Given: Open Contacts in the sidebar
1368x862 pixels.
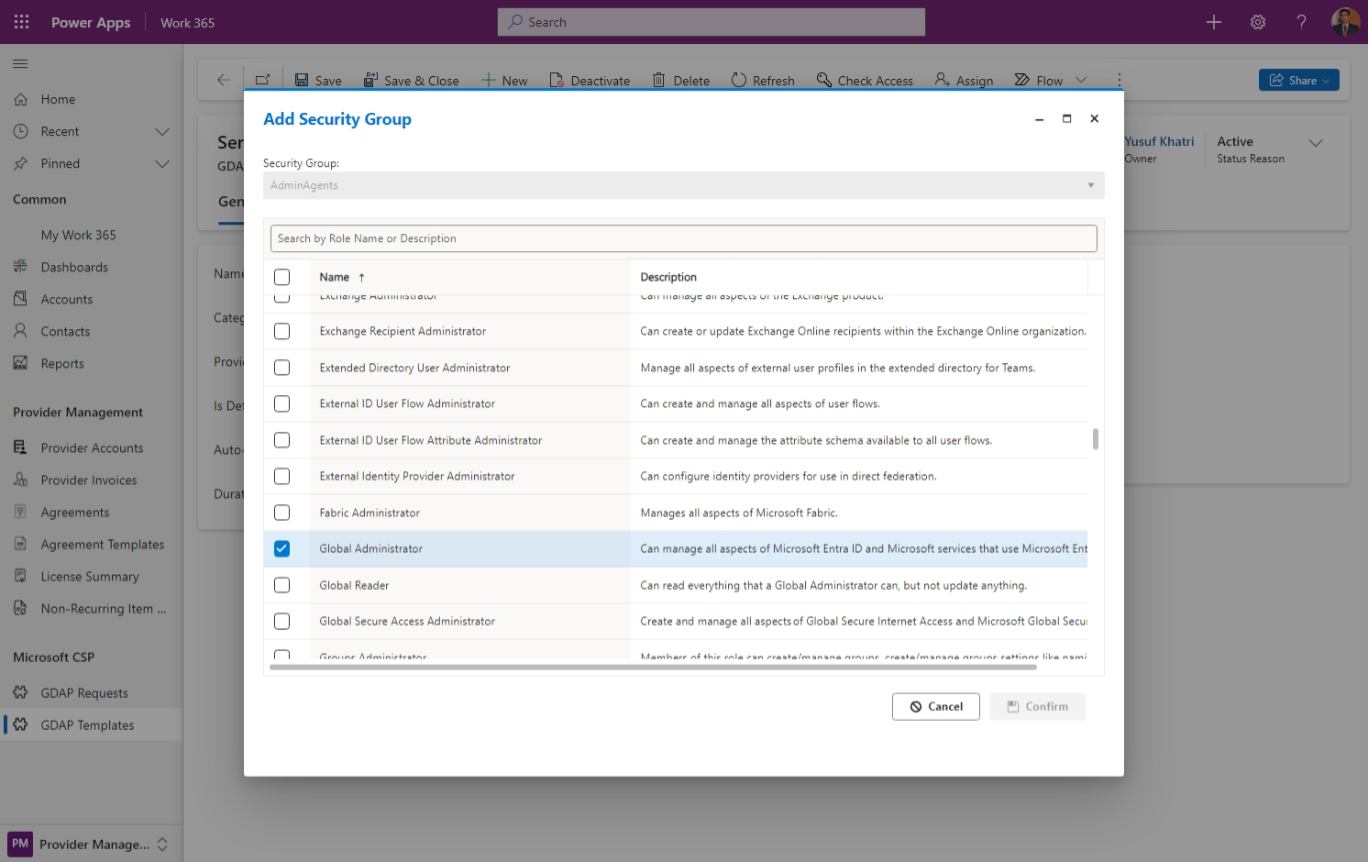Looking at the screenshot, I should tap(65, 331).
